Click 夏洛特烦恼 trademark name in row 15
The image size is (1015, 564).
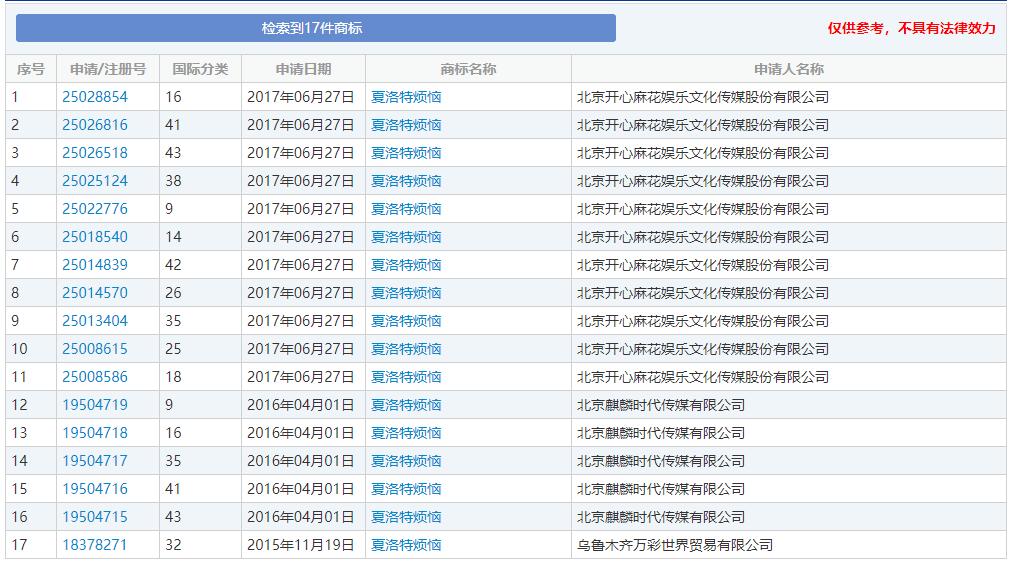(x=406, y=489)
